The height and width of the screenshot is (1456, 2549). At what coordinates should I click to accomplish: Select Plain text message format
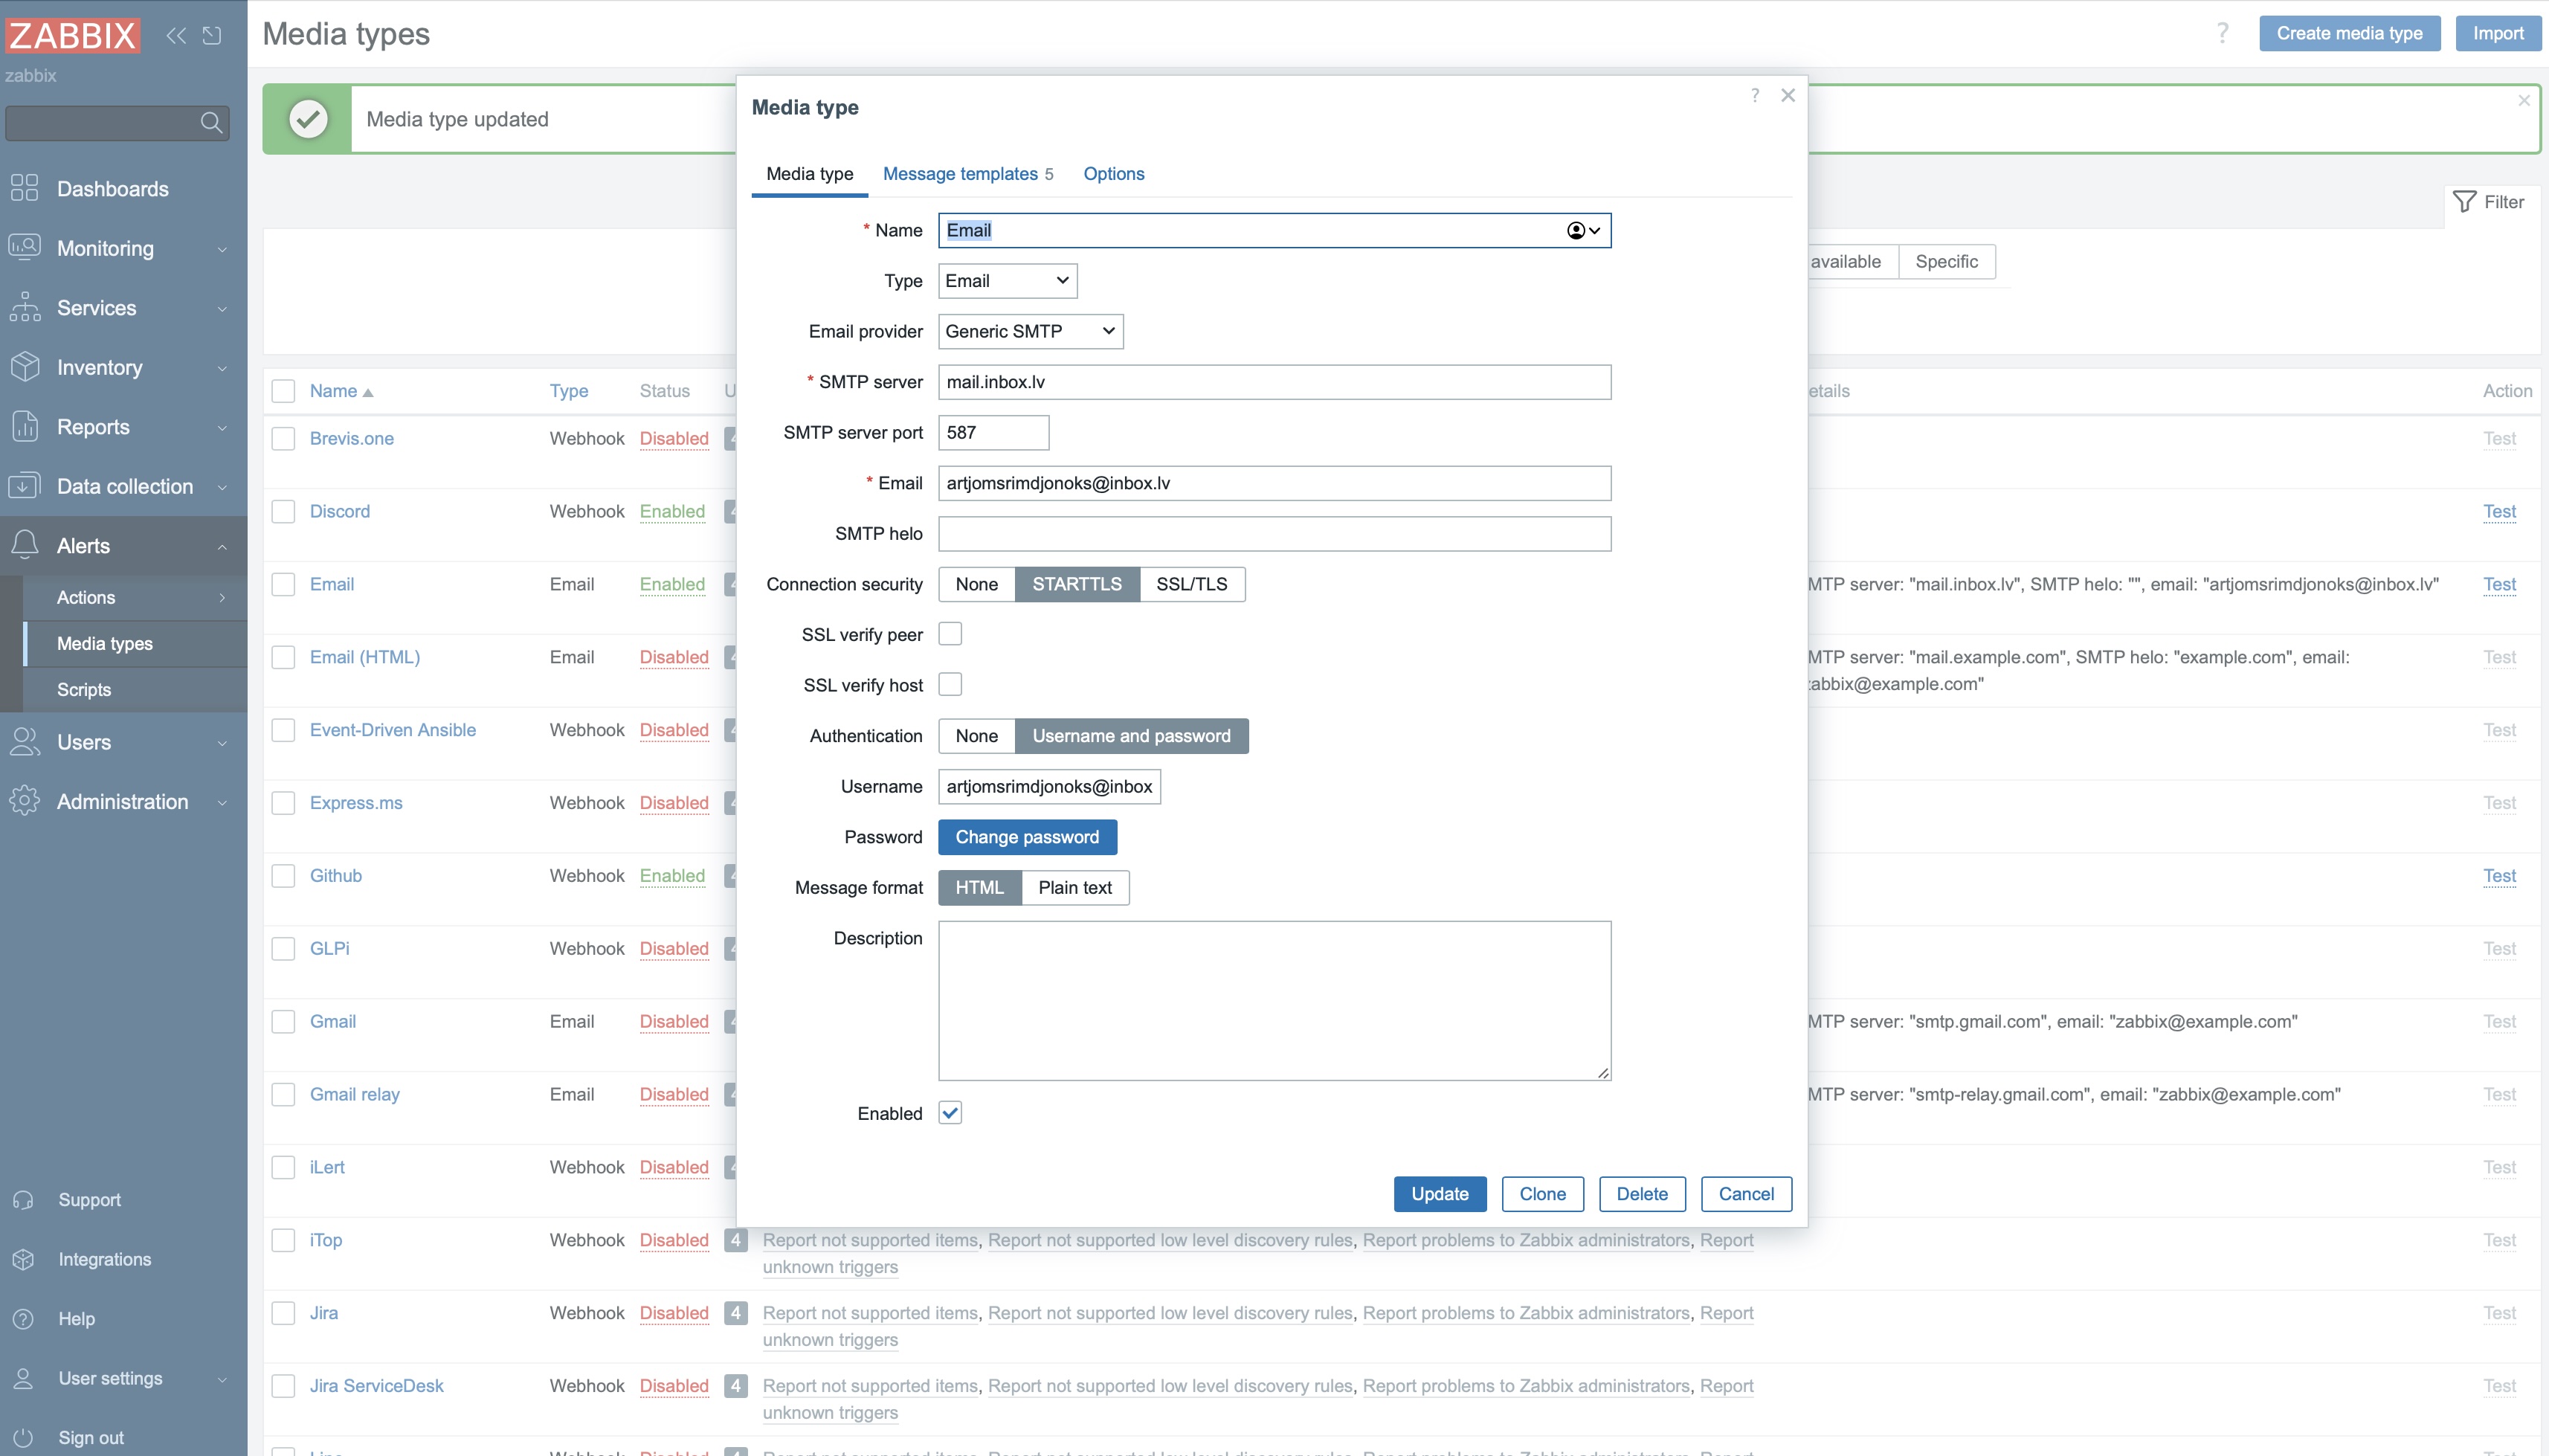(1075, 888)
